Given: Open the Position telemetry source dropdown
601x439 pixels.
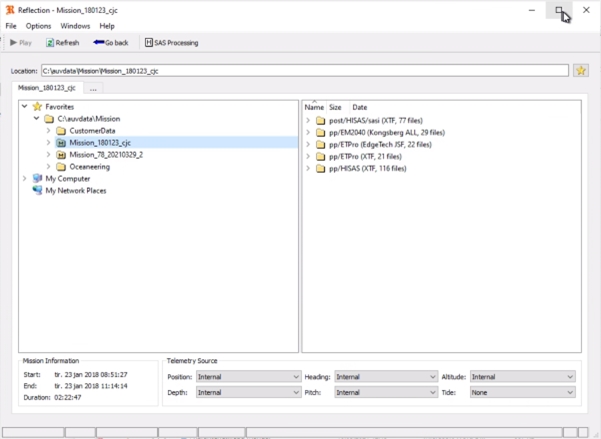Looking at the screenshot, I should 248,377.
